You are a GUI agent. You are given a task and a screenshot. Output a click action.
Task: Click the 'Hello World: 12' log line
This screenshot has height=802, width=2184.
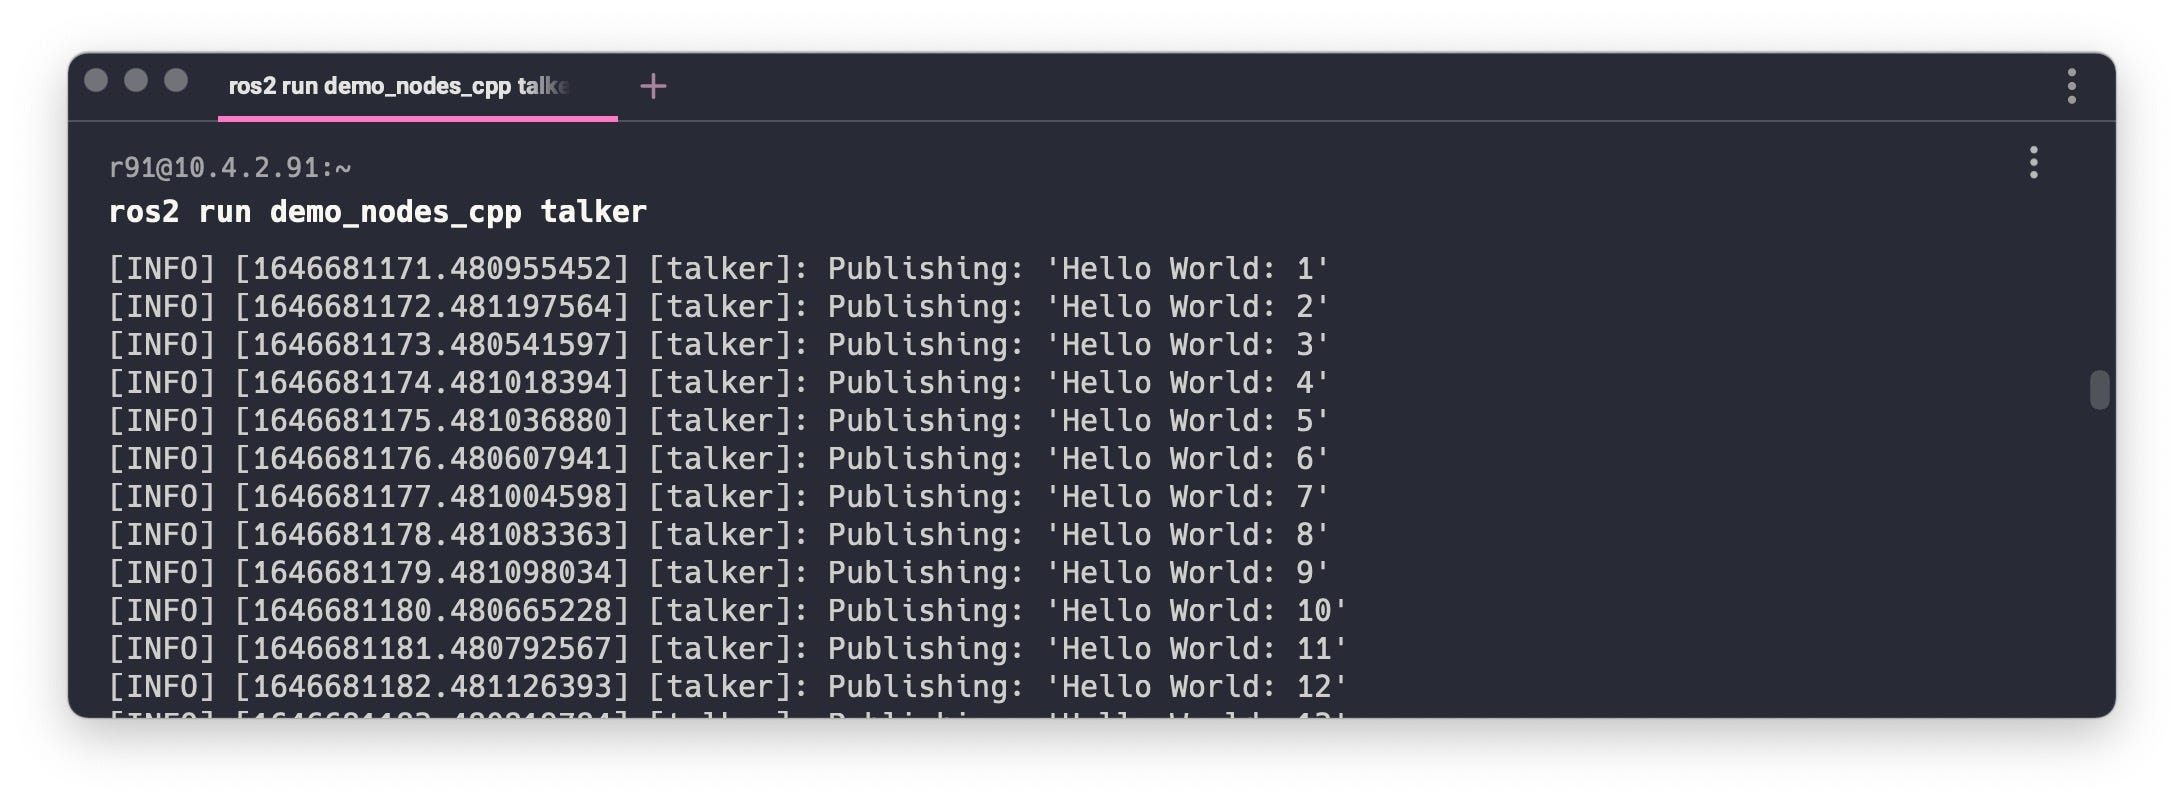tap(728, 687)
